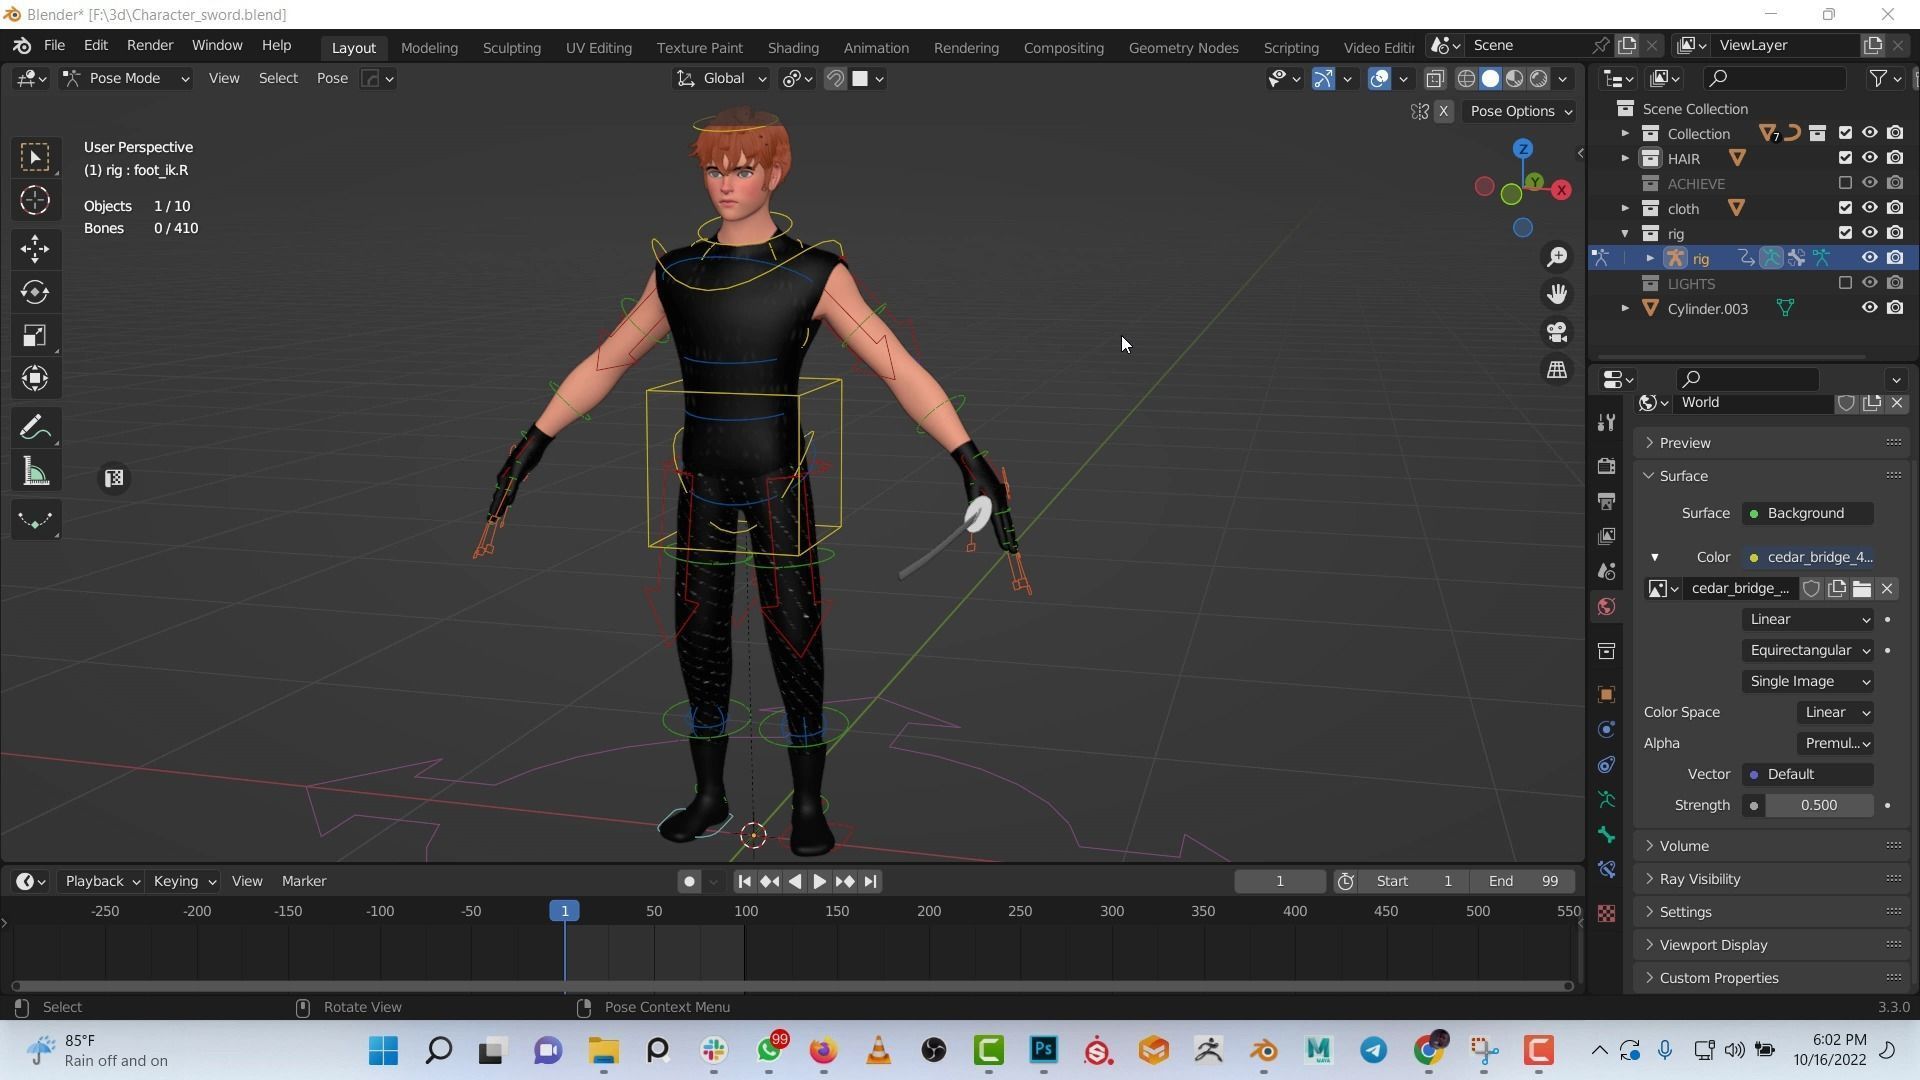Viewport: 1920px width, 1080px height.
Task: Open Object properties tab icon
Action: [1606, 695]
